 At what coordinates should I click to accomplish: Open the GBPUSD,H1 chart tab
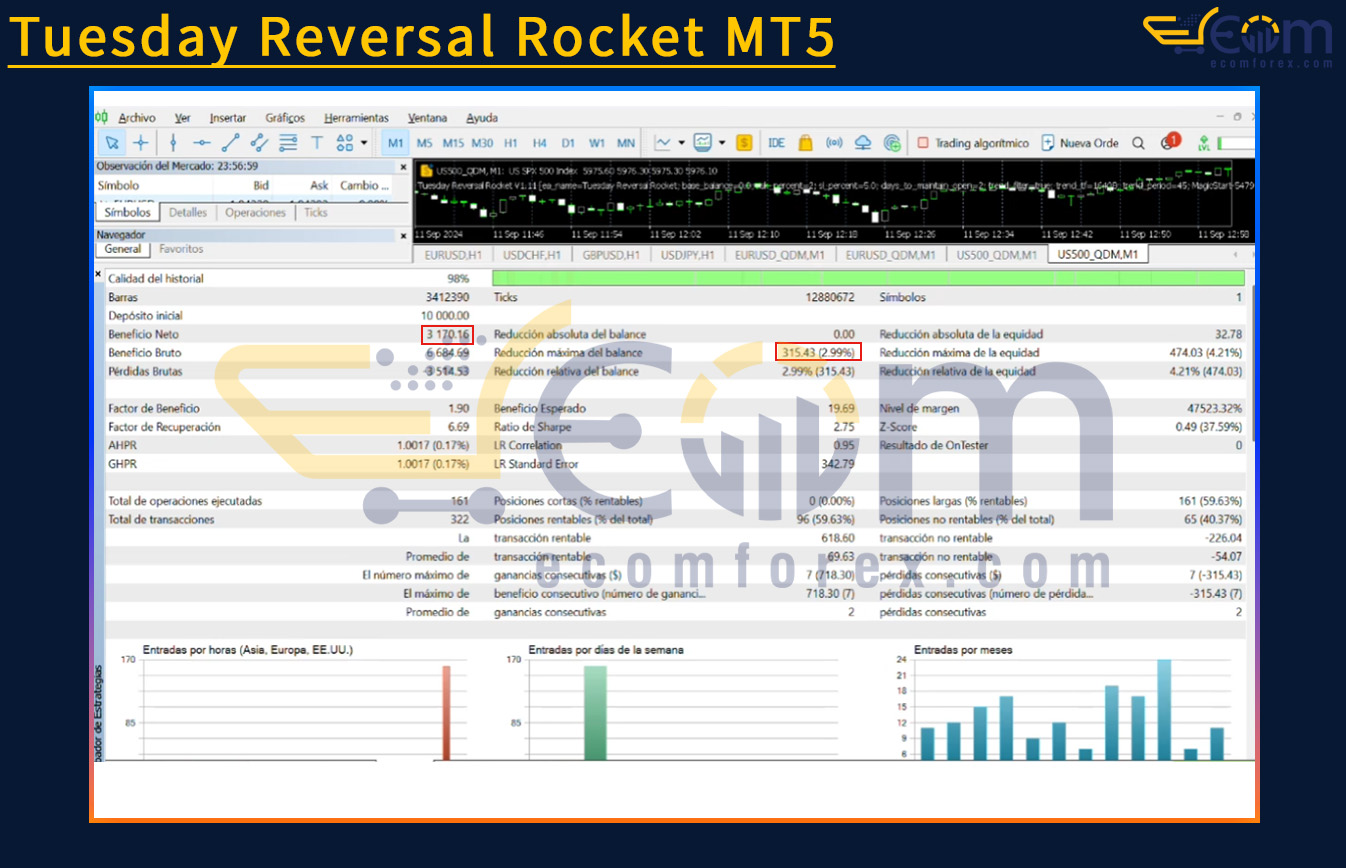pyautogui.click(x=609, y=255)
